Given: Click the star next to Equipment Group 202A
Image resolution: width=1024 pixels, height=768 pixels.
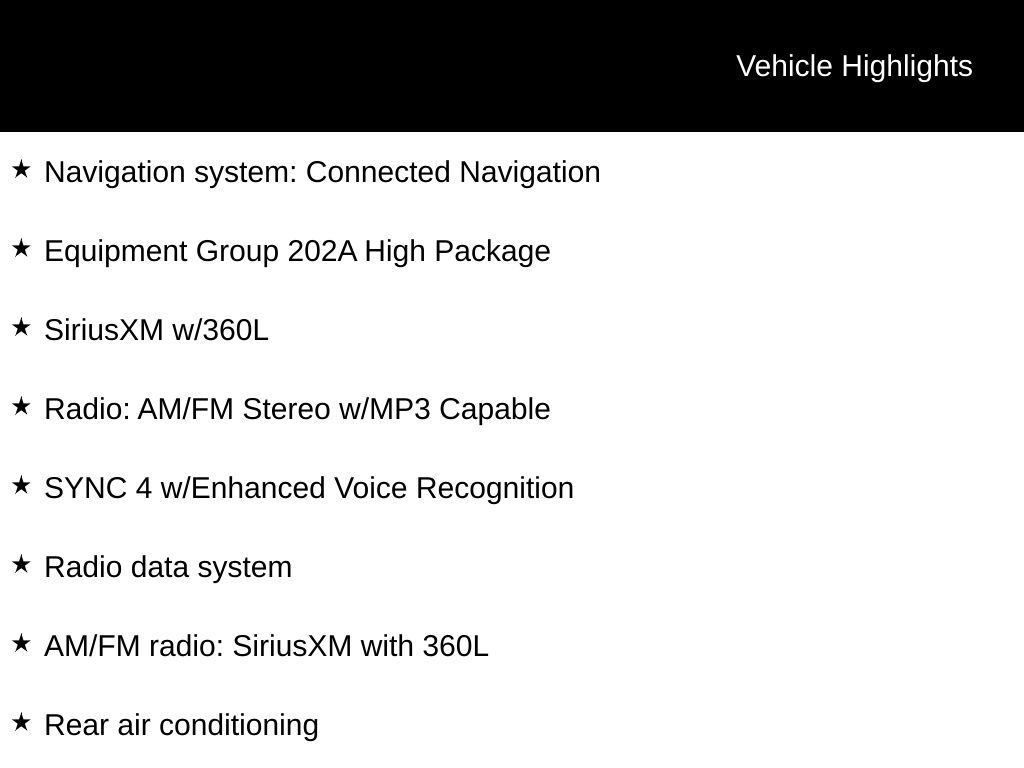Looking at the screenshot, I should pyautogui.click(x=21, y=249).
